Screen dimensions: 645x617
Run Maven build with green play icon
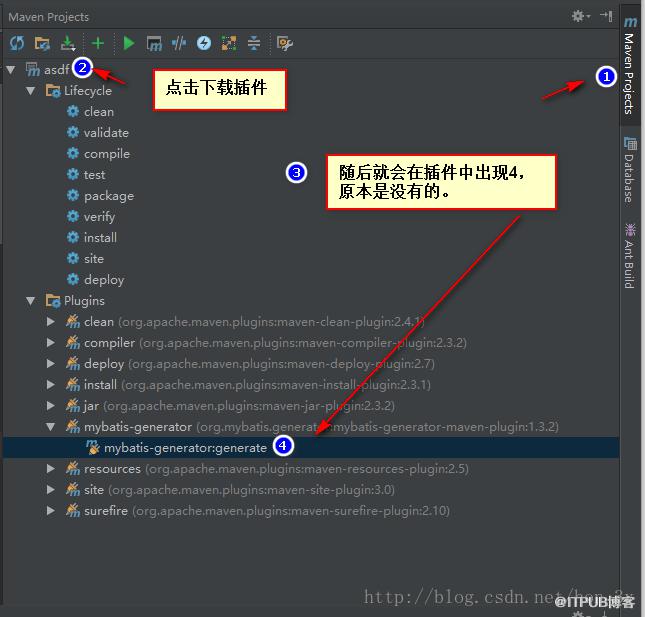coord(129,43)
